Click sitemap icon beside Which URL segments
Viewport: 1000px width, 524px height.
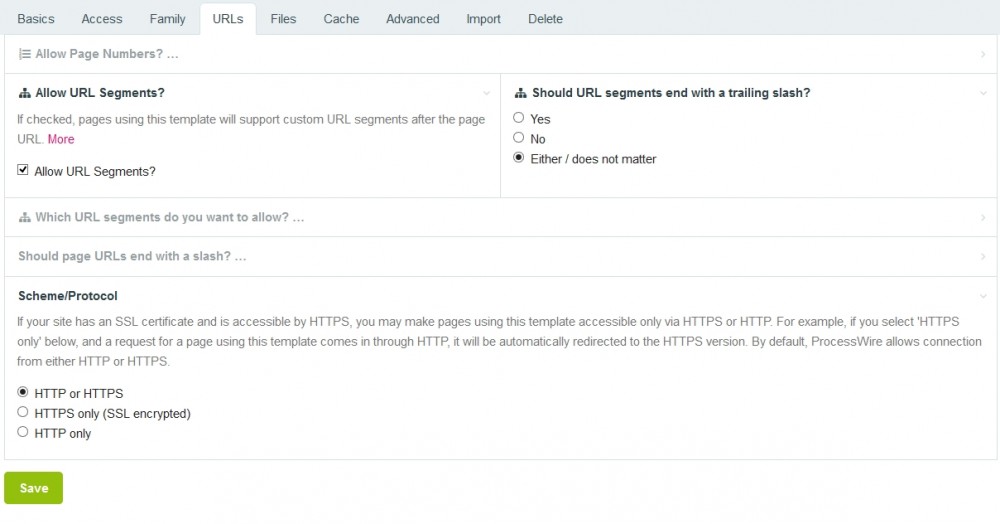[25, 217]
